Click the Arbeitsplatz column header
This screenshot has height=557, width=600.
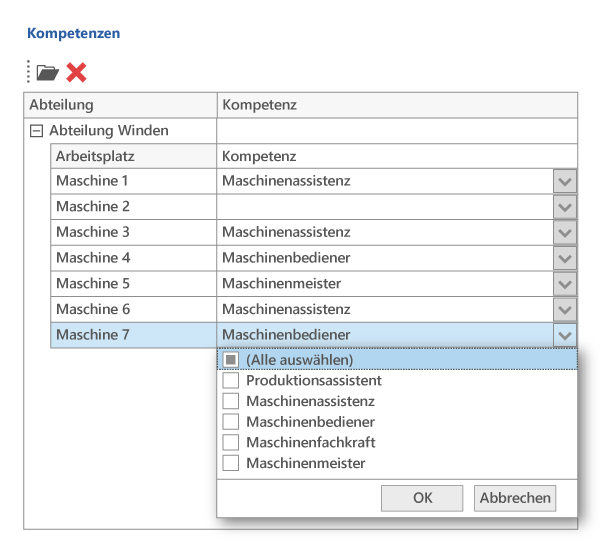[x=134, y=156]
